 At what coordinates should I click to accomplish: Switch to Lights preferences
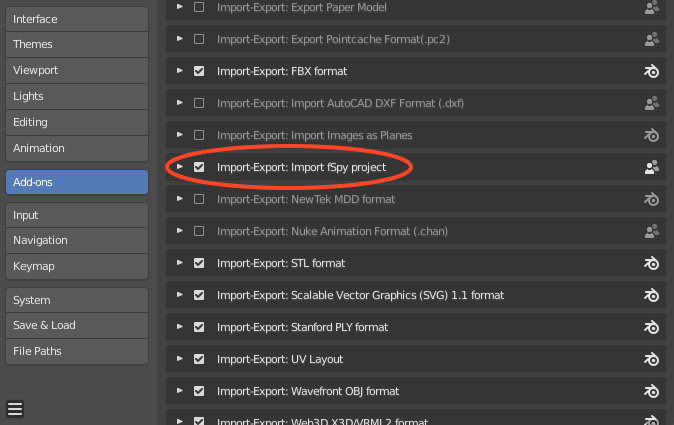tap(77, 96)
